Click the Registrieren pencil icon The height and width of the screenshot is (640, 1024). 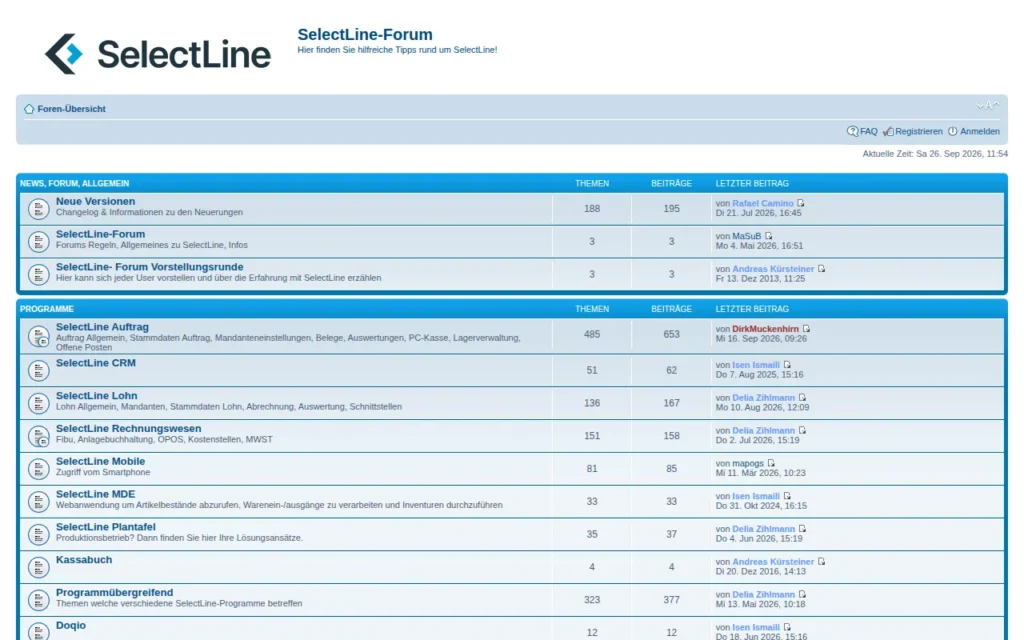click(888, 132)
